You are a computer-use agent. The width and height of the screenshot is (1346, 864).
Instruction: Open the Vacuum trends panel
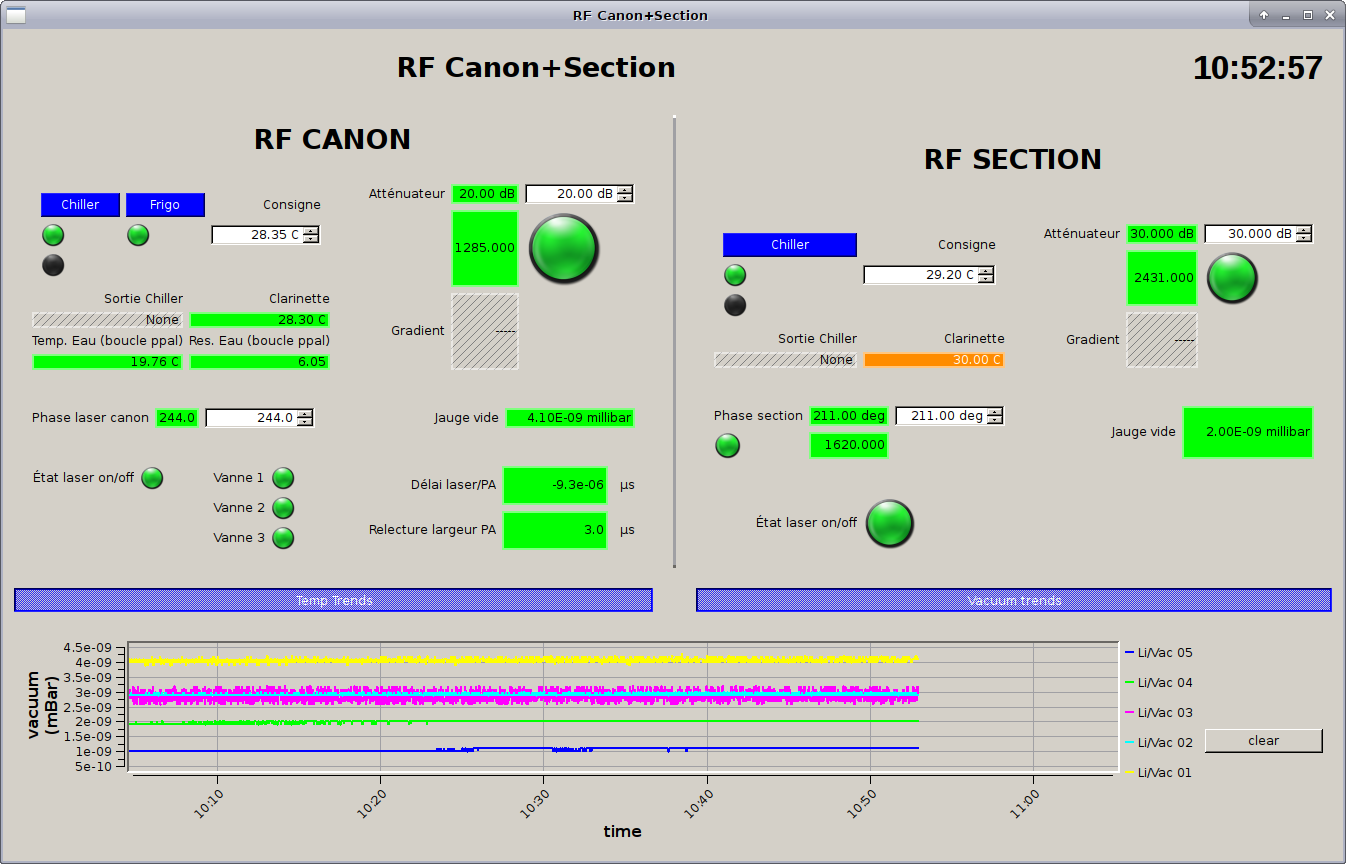[x=1013, y=600]
